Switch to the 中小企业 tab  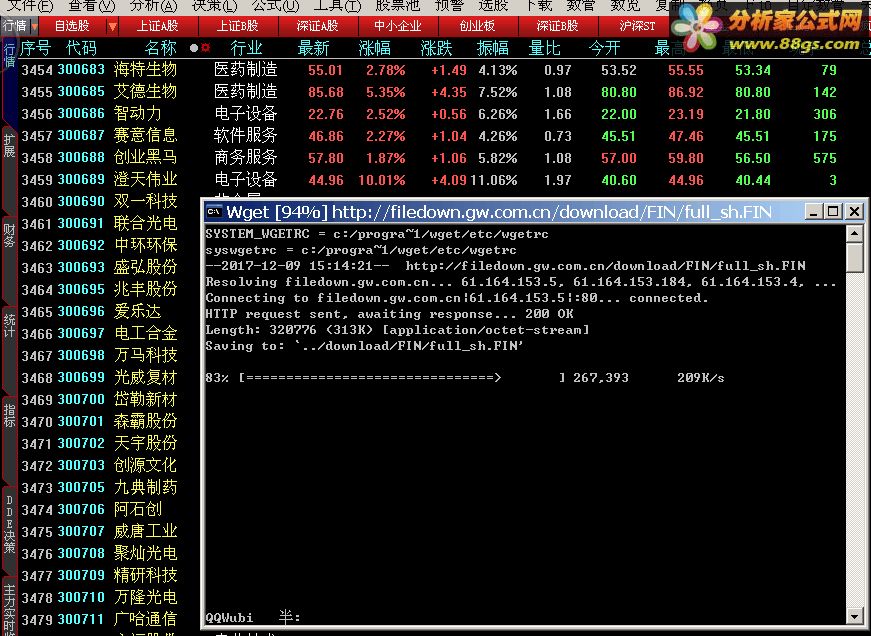point(398,26)
